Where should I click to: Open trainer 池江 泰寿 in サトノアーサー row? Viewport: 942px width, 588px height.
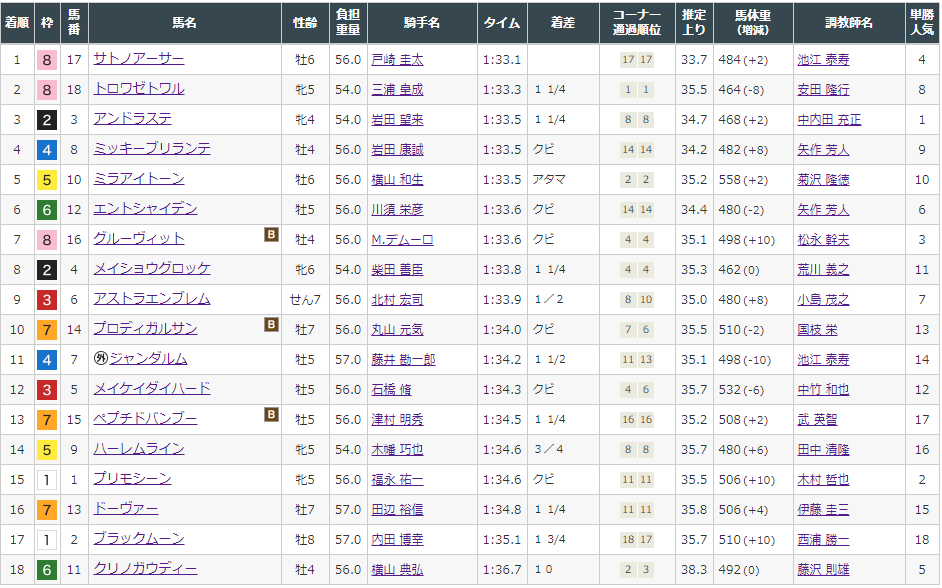click(x=823, y=59)
